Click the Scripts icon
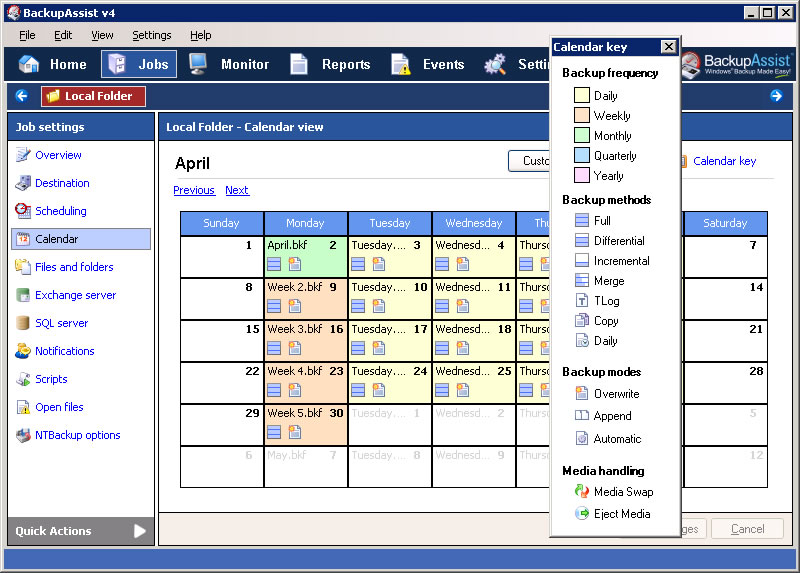The height and width of the screenshot is (573, 800). 23,379
